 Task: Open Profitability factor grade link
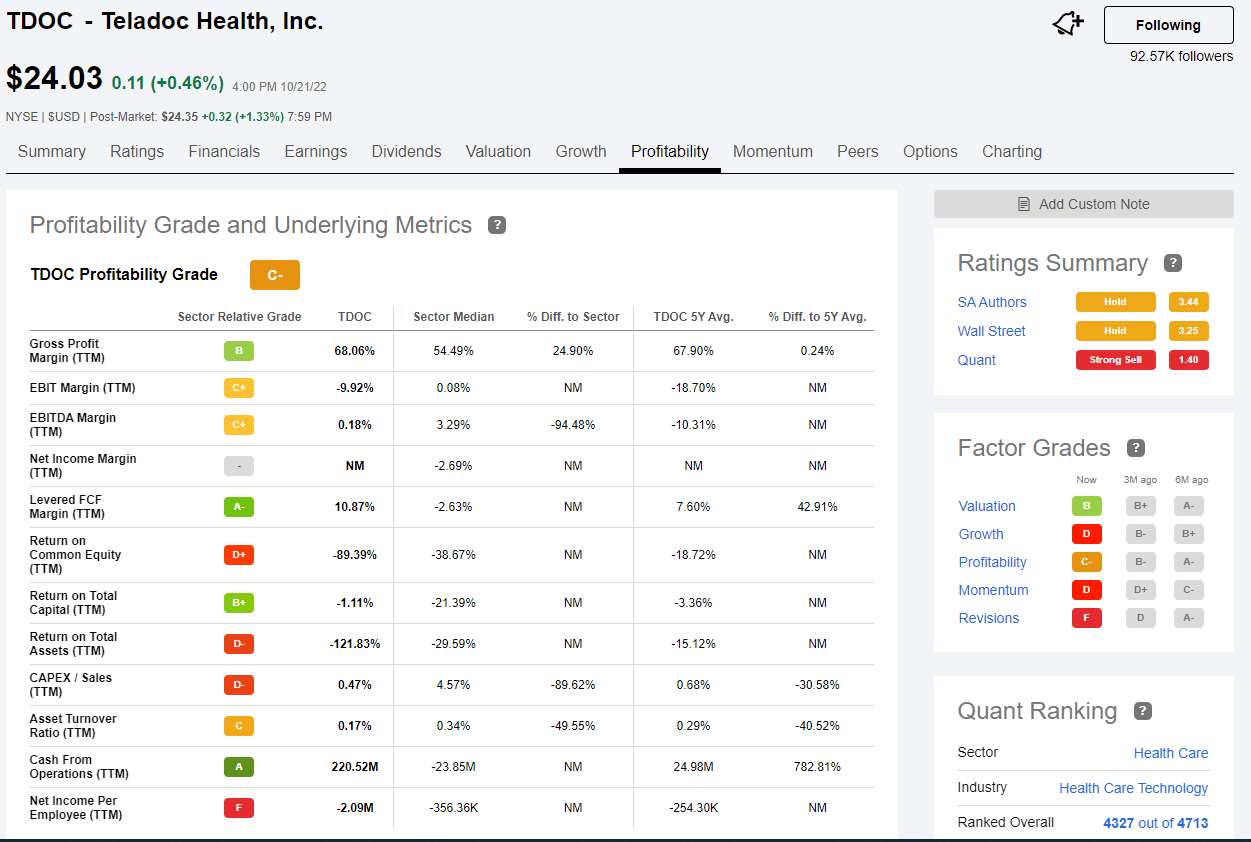(993, 562)
